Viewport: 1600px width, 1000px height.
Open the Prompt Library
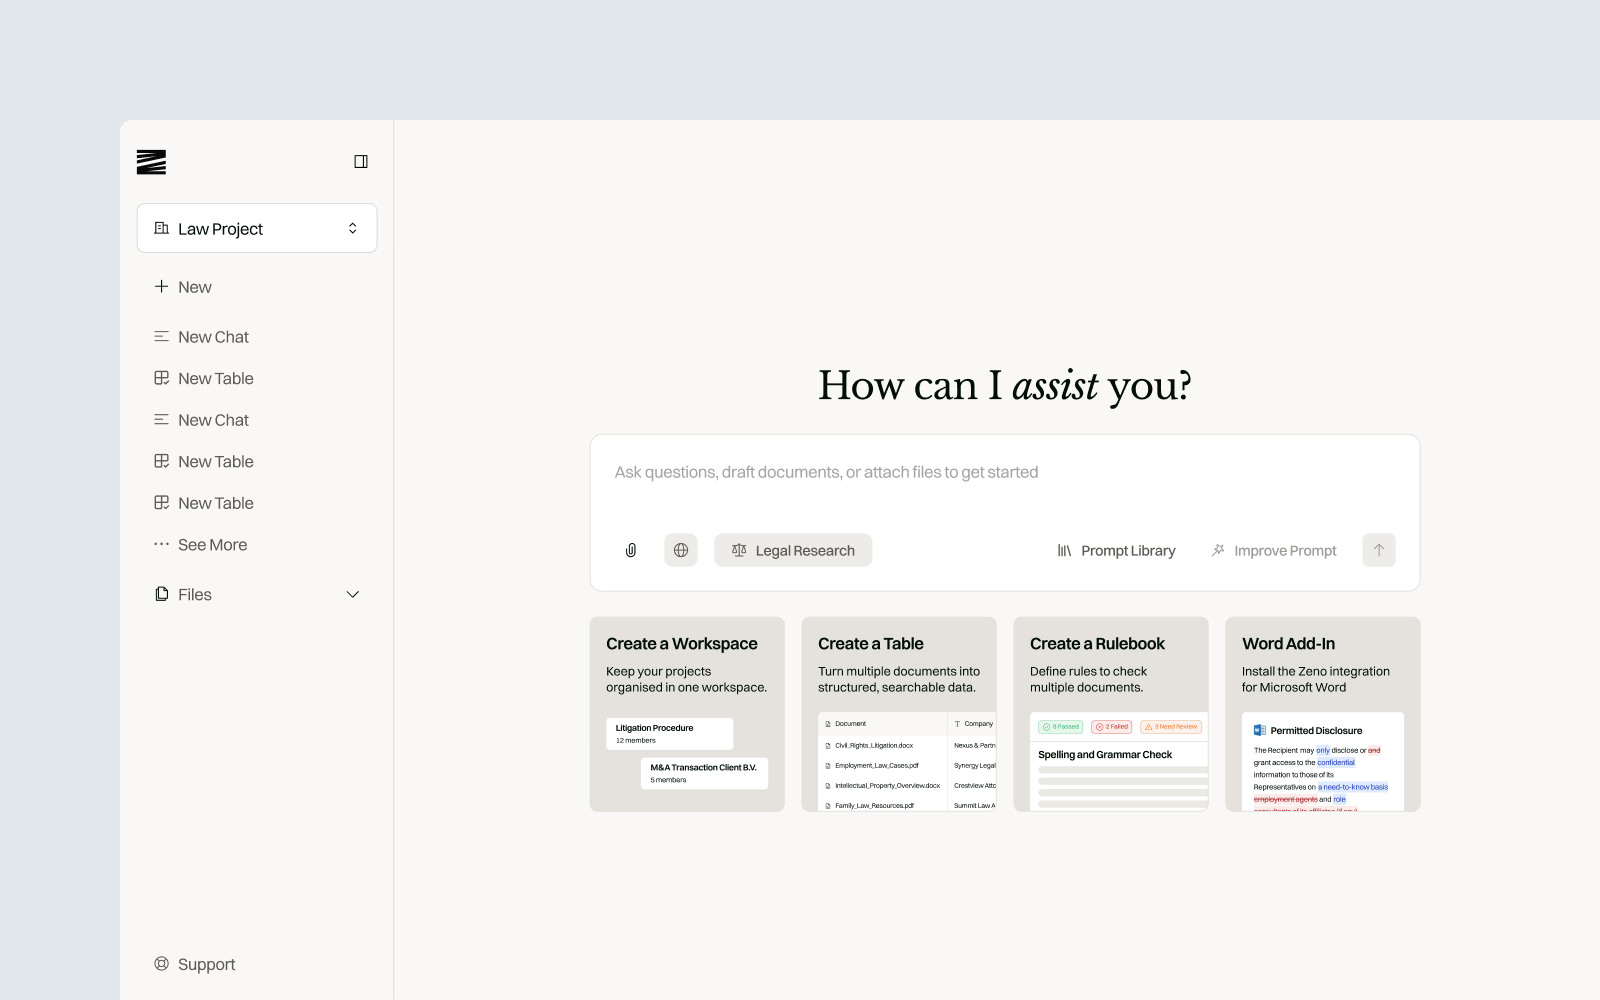coord(1116,550)
